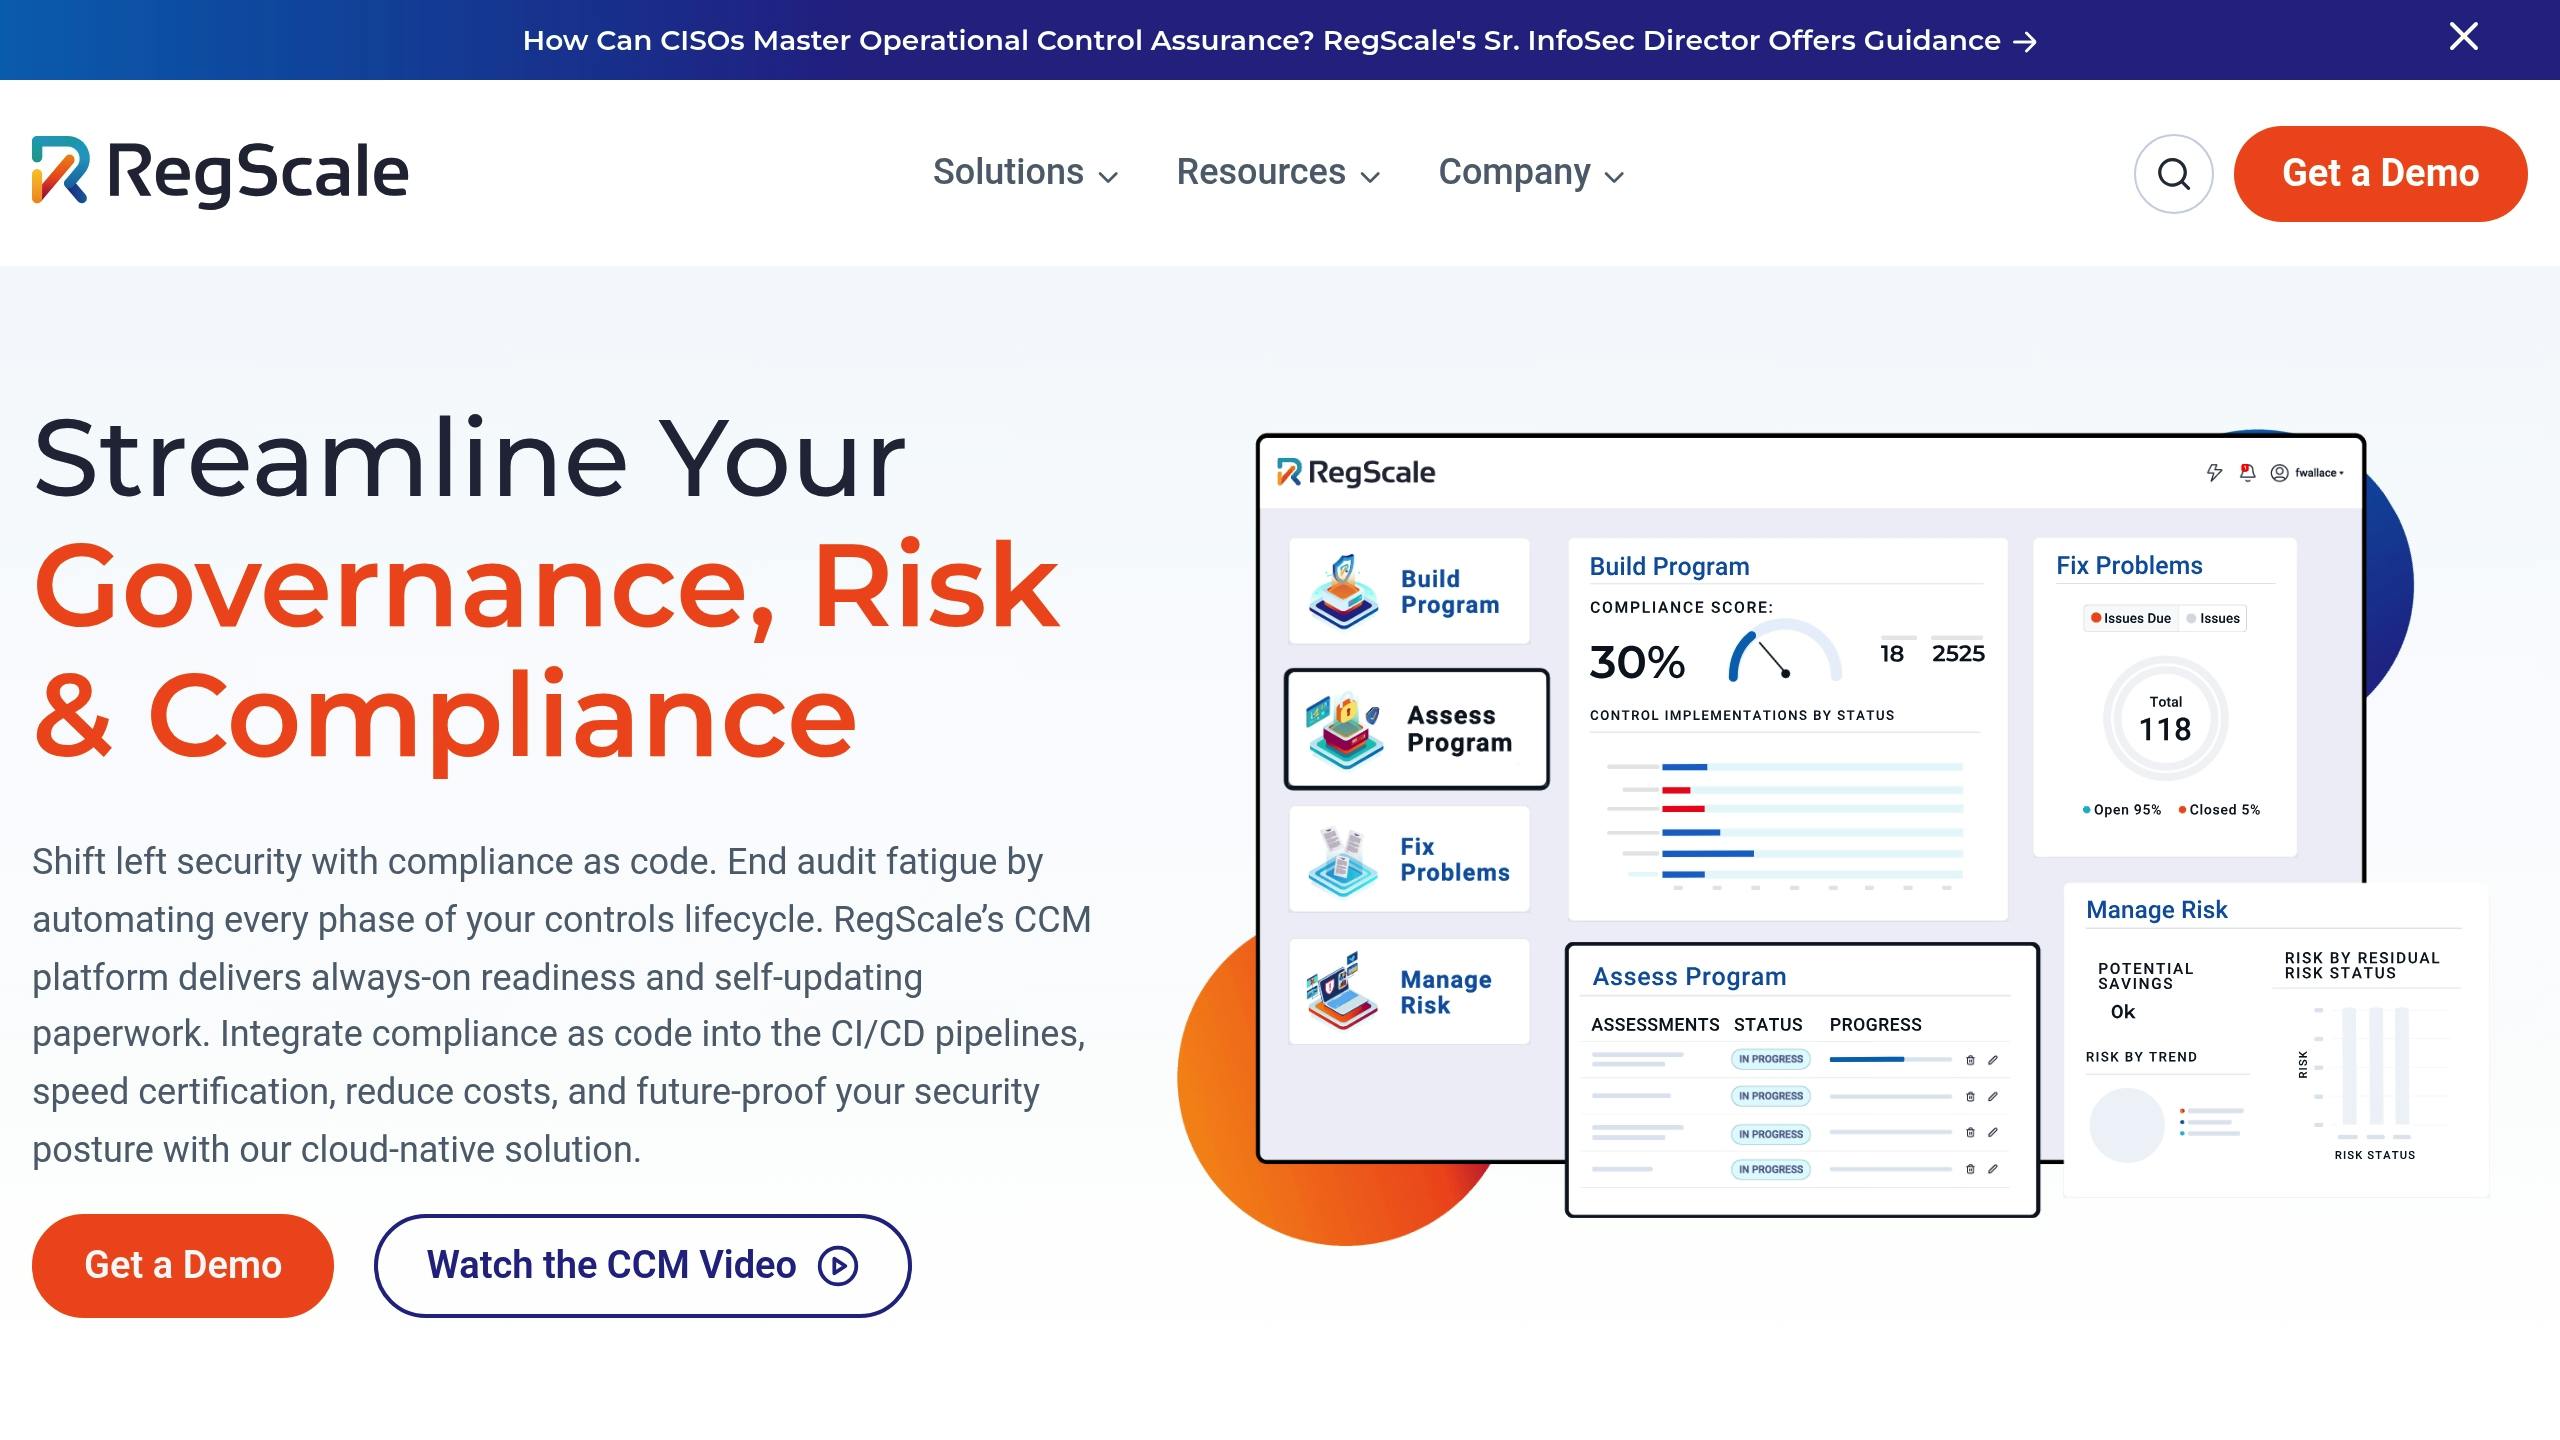The width and height of the screenshot is (2560, 1440).
Task: Click the play circle icon in video button
Action: coord(838,1266)
